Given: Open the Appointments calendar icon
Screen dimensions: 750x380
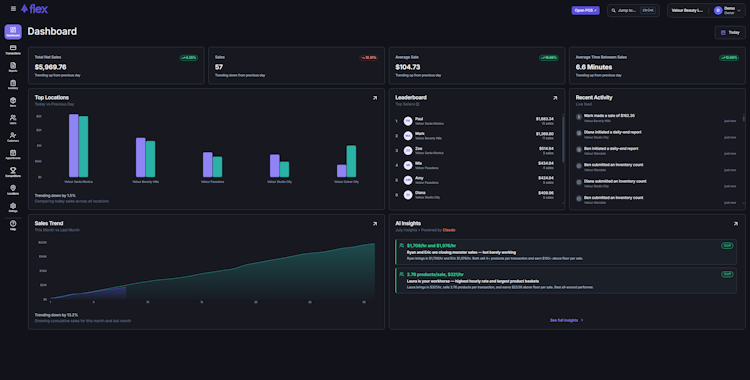Looking at the screenshot, I should click(x=13, y=155).
